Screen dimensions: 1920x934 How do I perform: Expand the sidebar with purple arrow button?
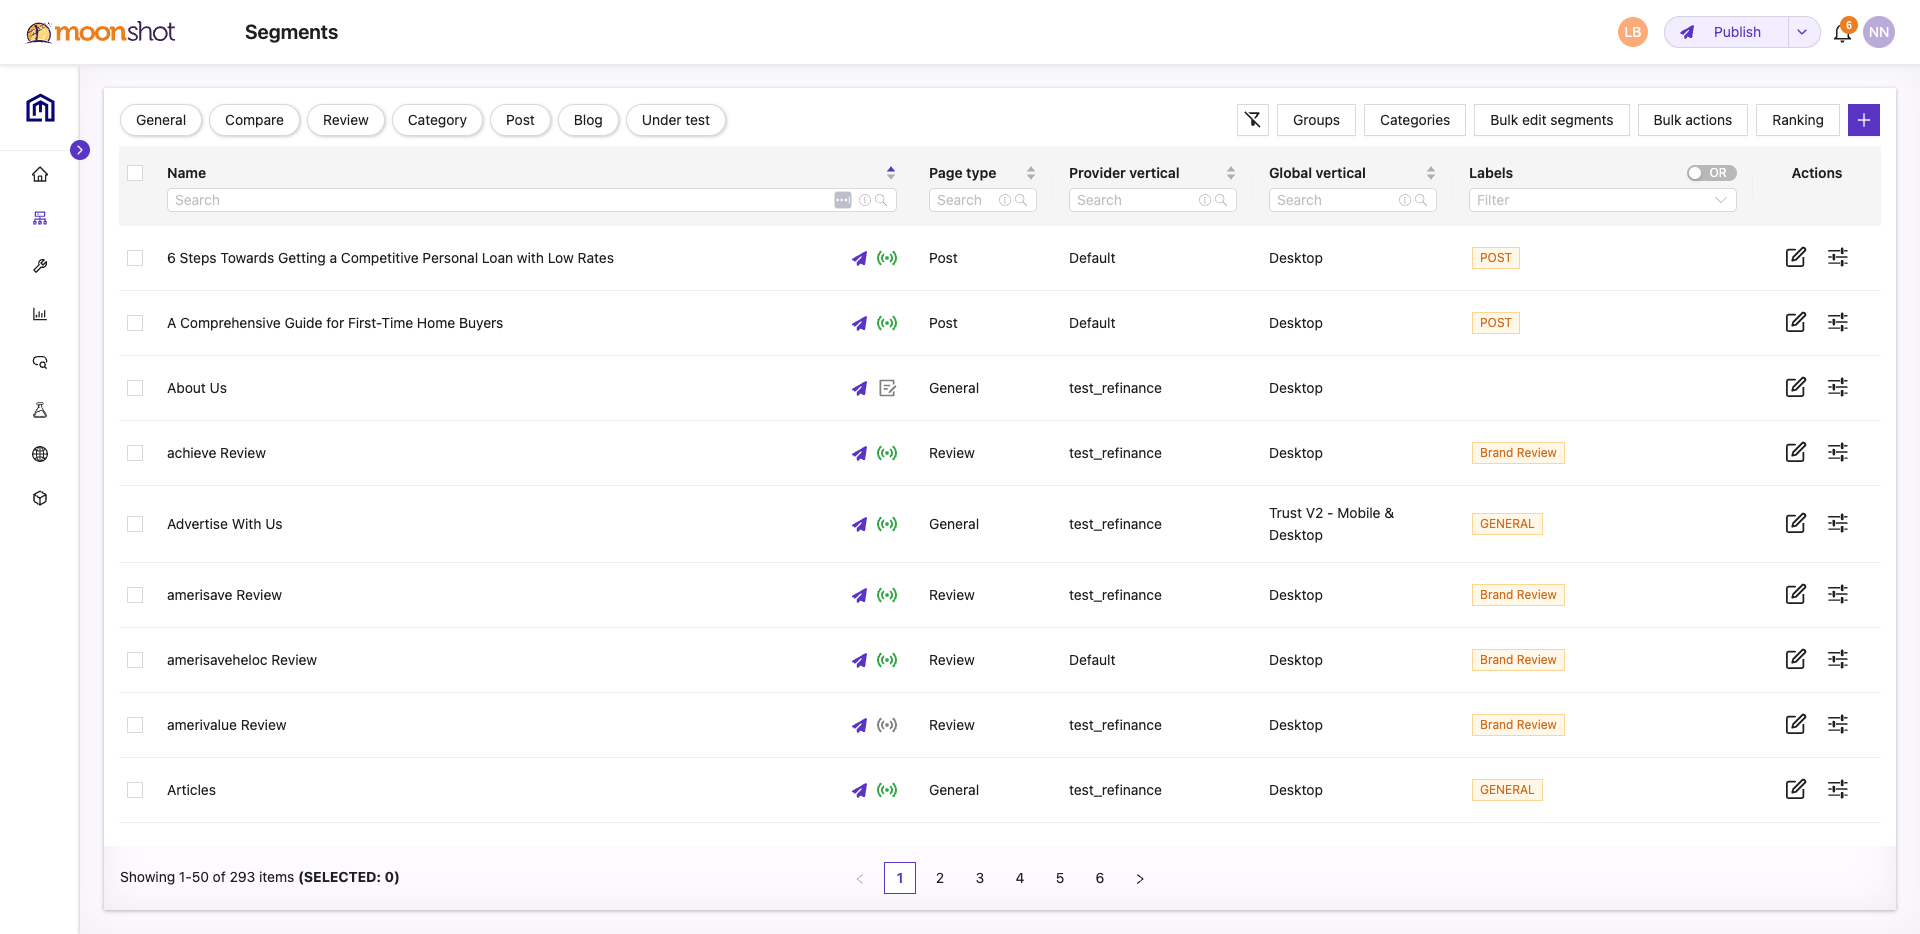80,150
